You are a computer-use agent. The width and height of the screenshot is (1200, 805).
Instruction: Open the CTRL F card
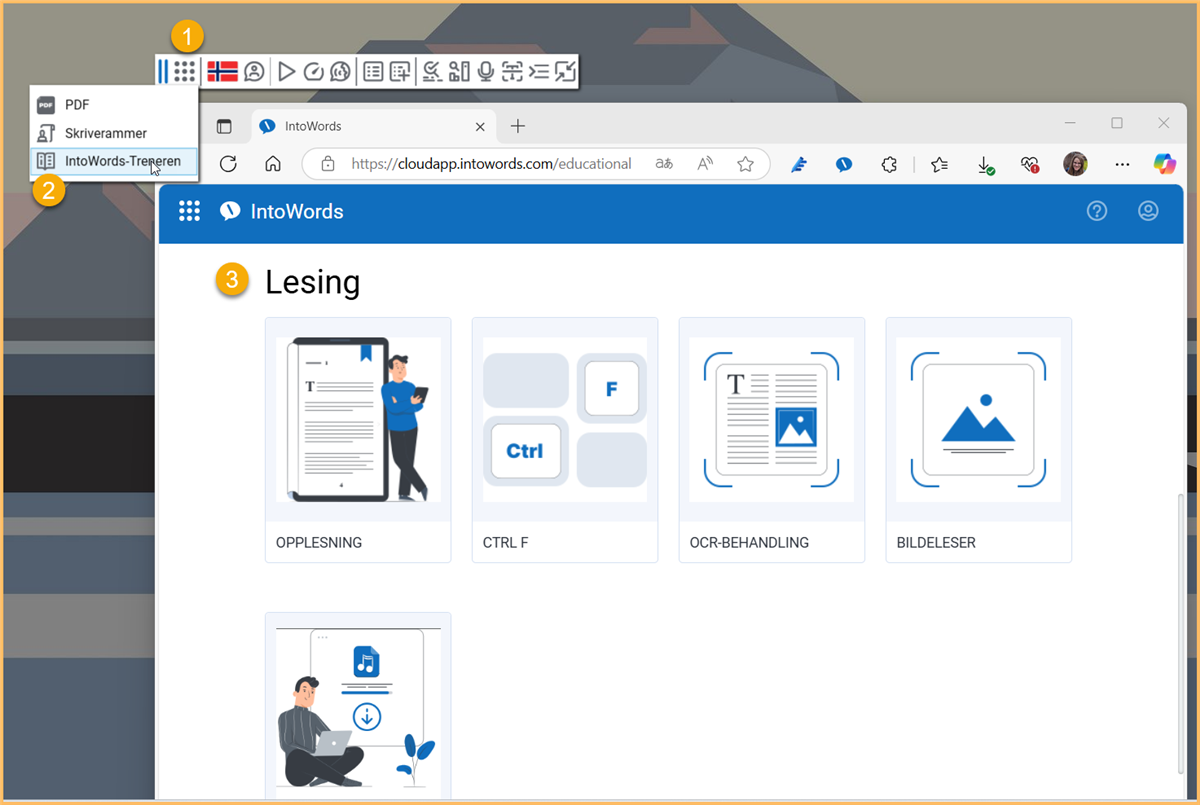click(x=565, y=440)
